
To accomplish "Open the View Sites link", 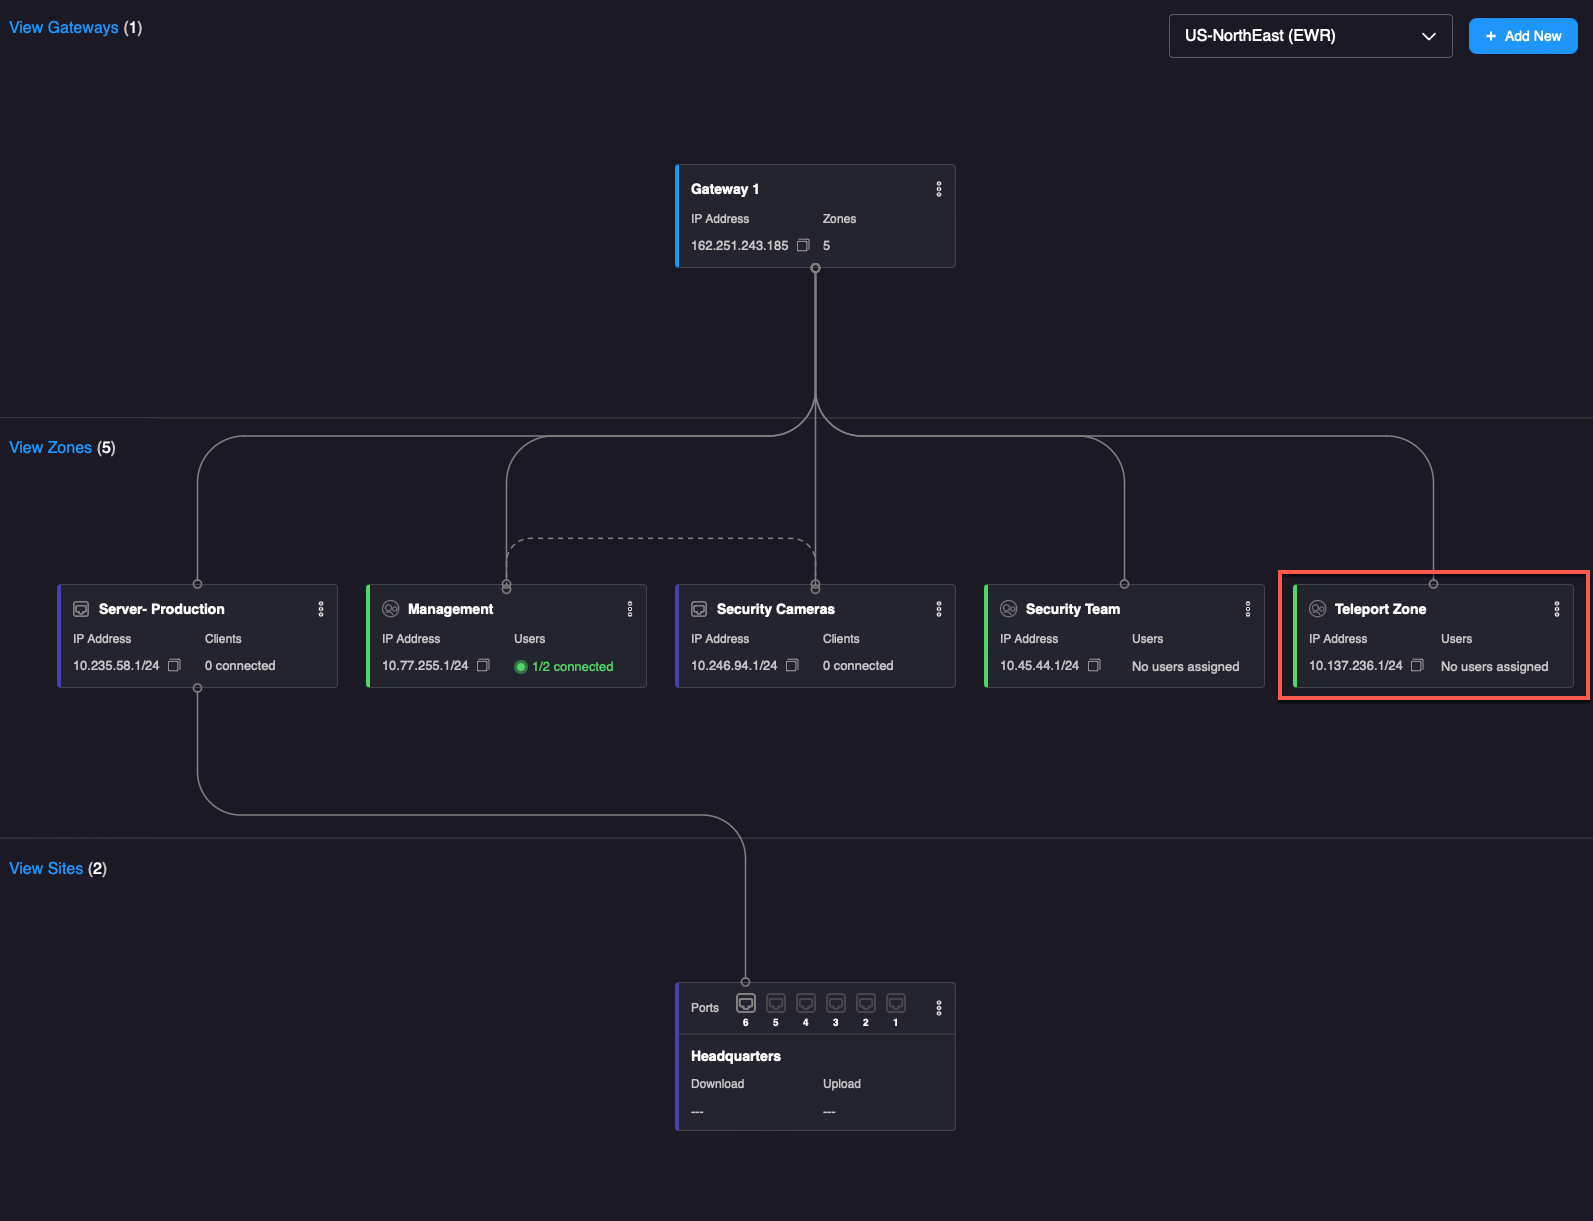I will click(46, 869).
